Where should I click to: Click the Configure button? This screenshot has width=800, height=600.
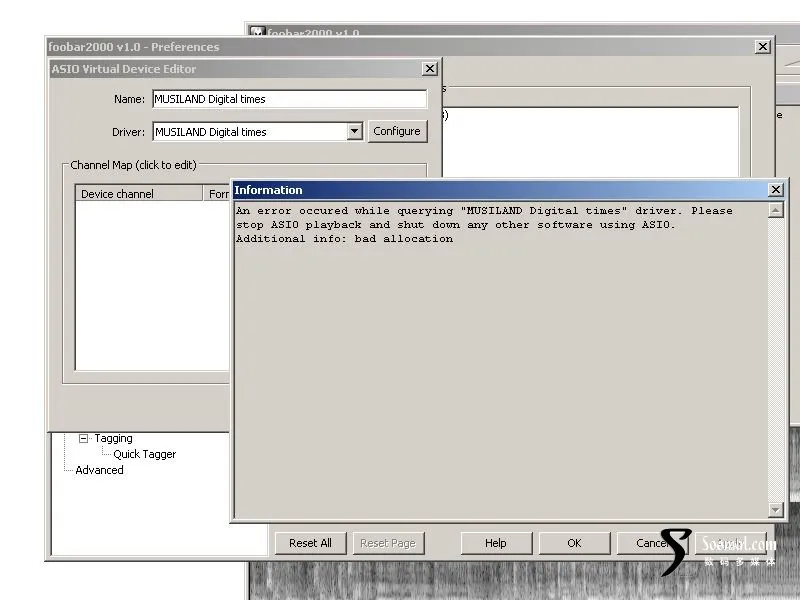tap(397, 132)
